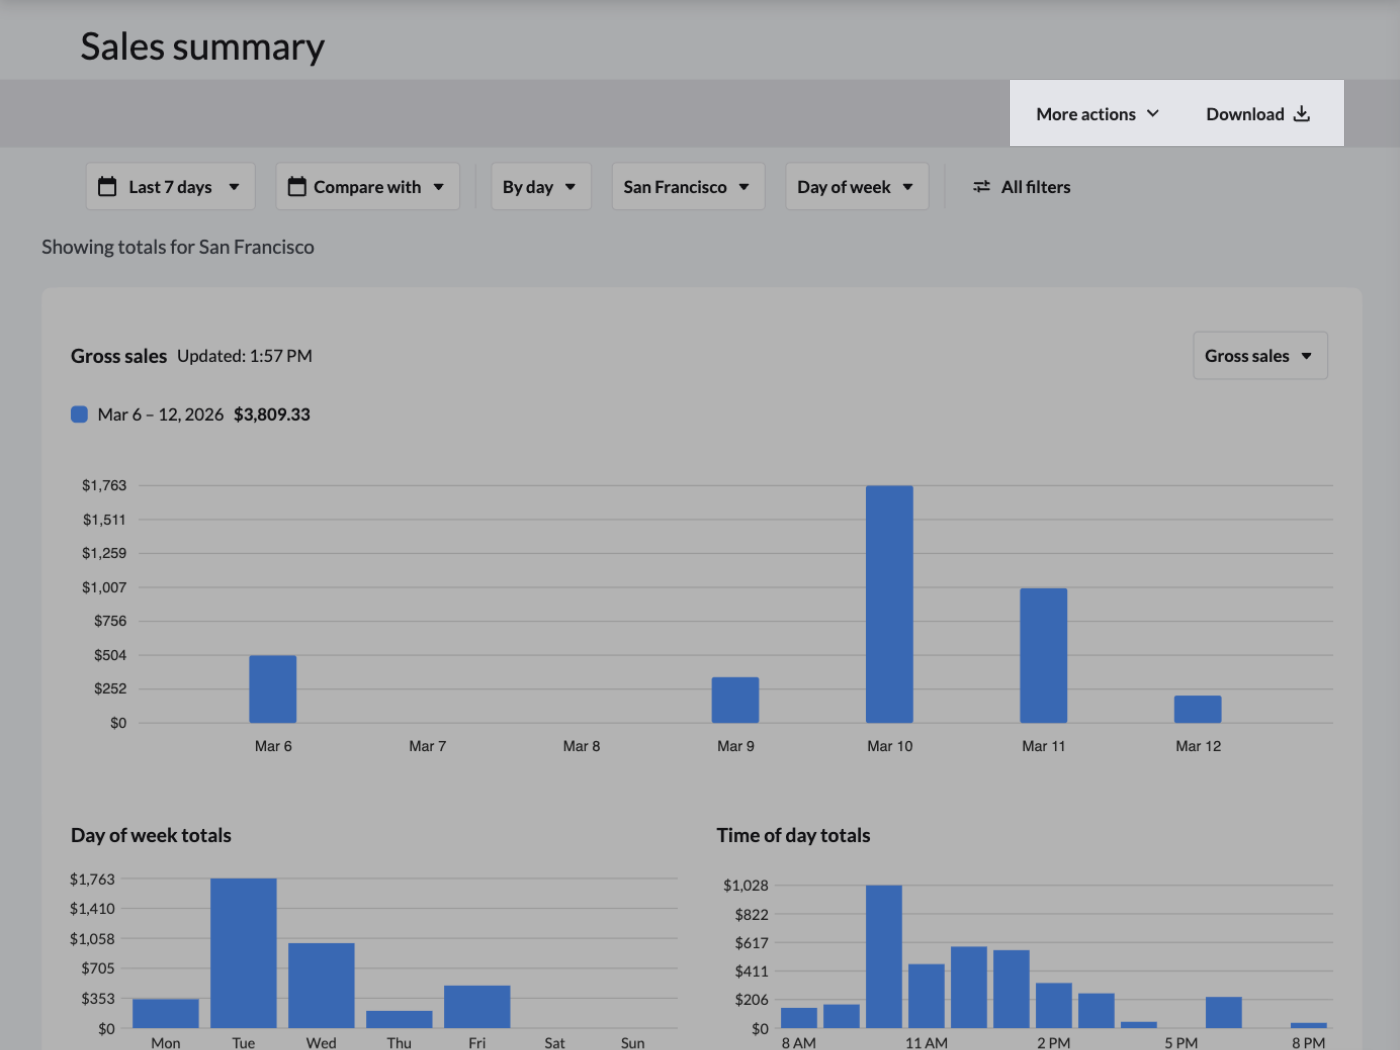This screenshot has height=1050, width=1400.
Task: Click the caret arrow on Day of week
Action: point(908,187)
